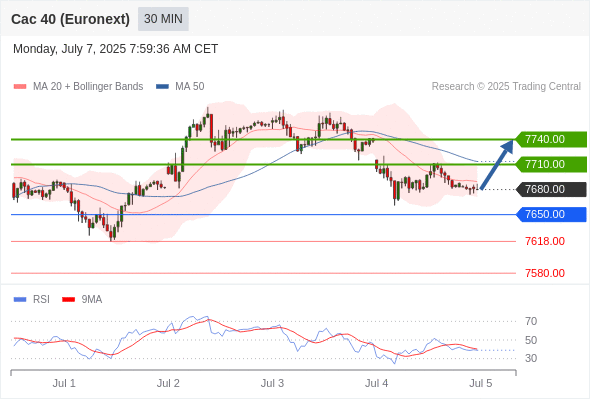Screen dimensions: 590x400
Task: Select the 7740.00 resistance price tag
Action: pyautogui.click(x=551, y=139)
